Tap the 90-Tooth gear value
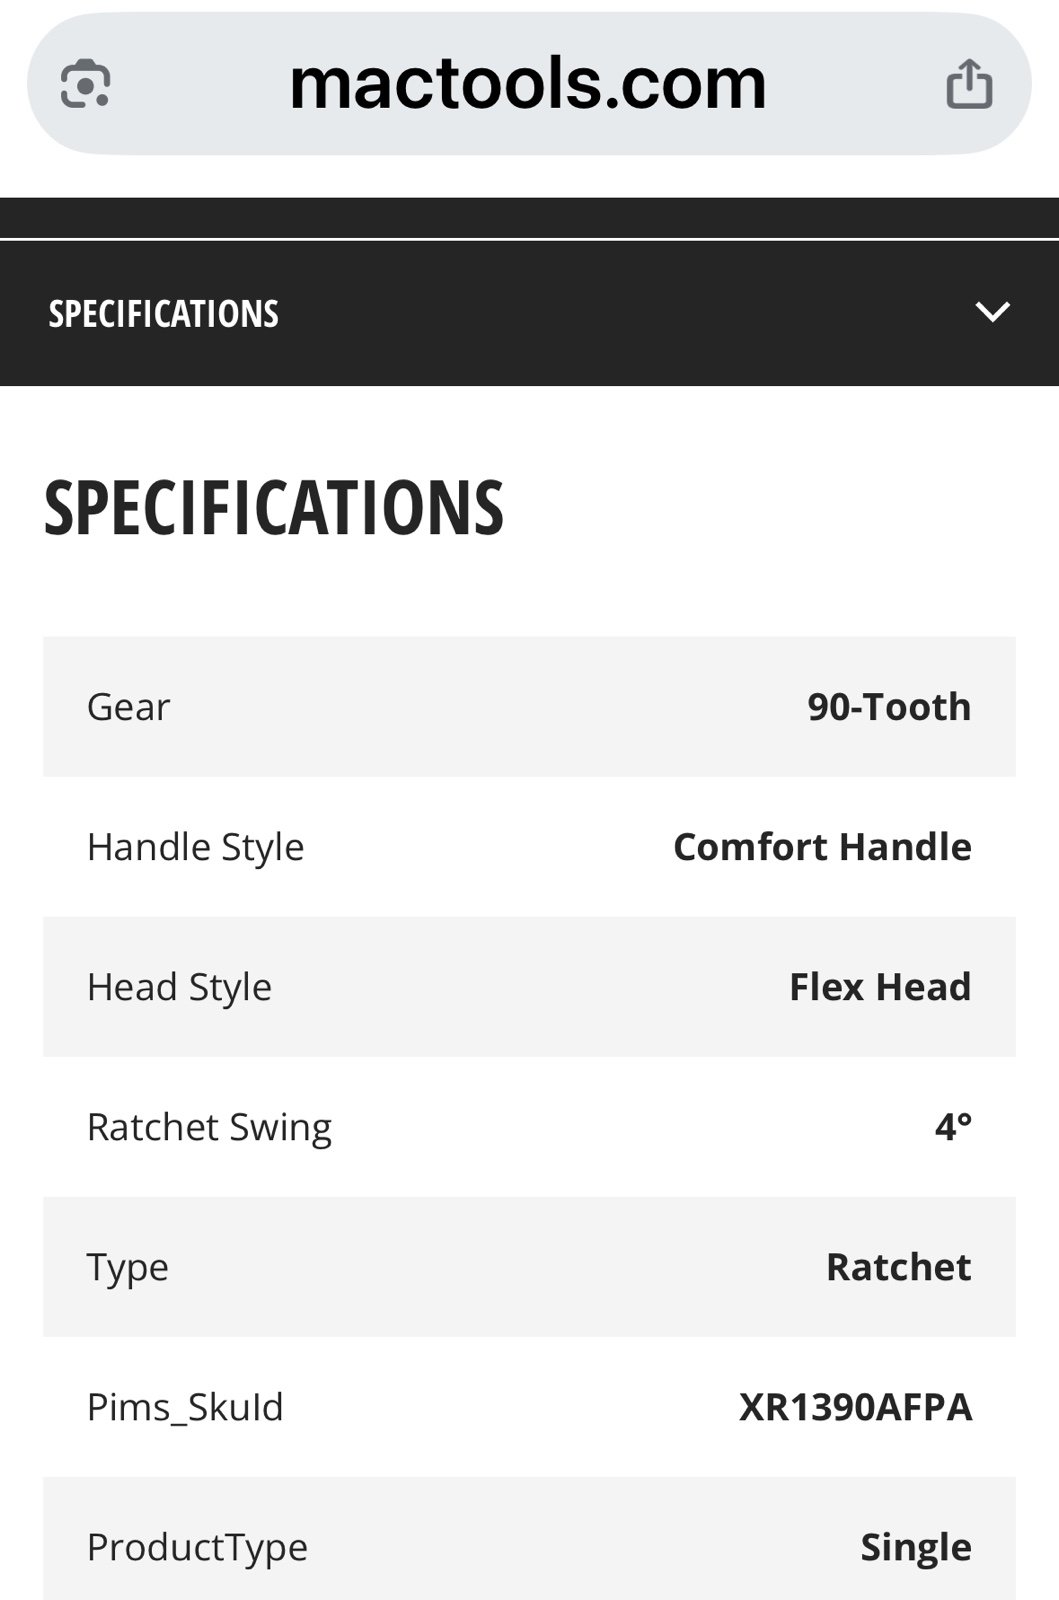Image resolution: width=1059 pixels, height=1600 pixels. 889,707
